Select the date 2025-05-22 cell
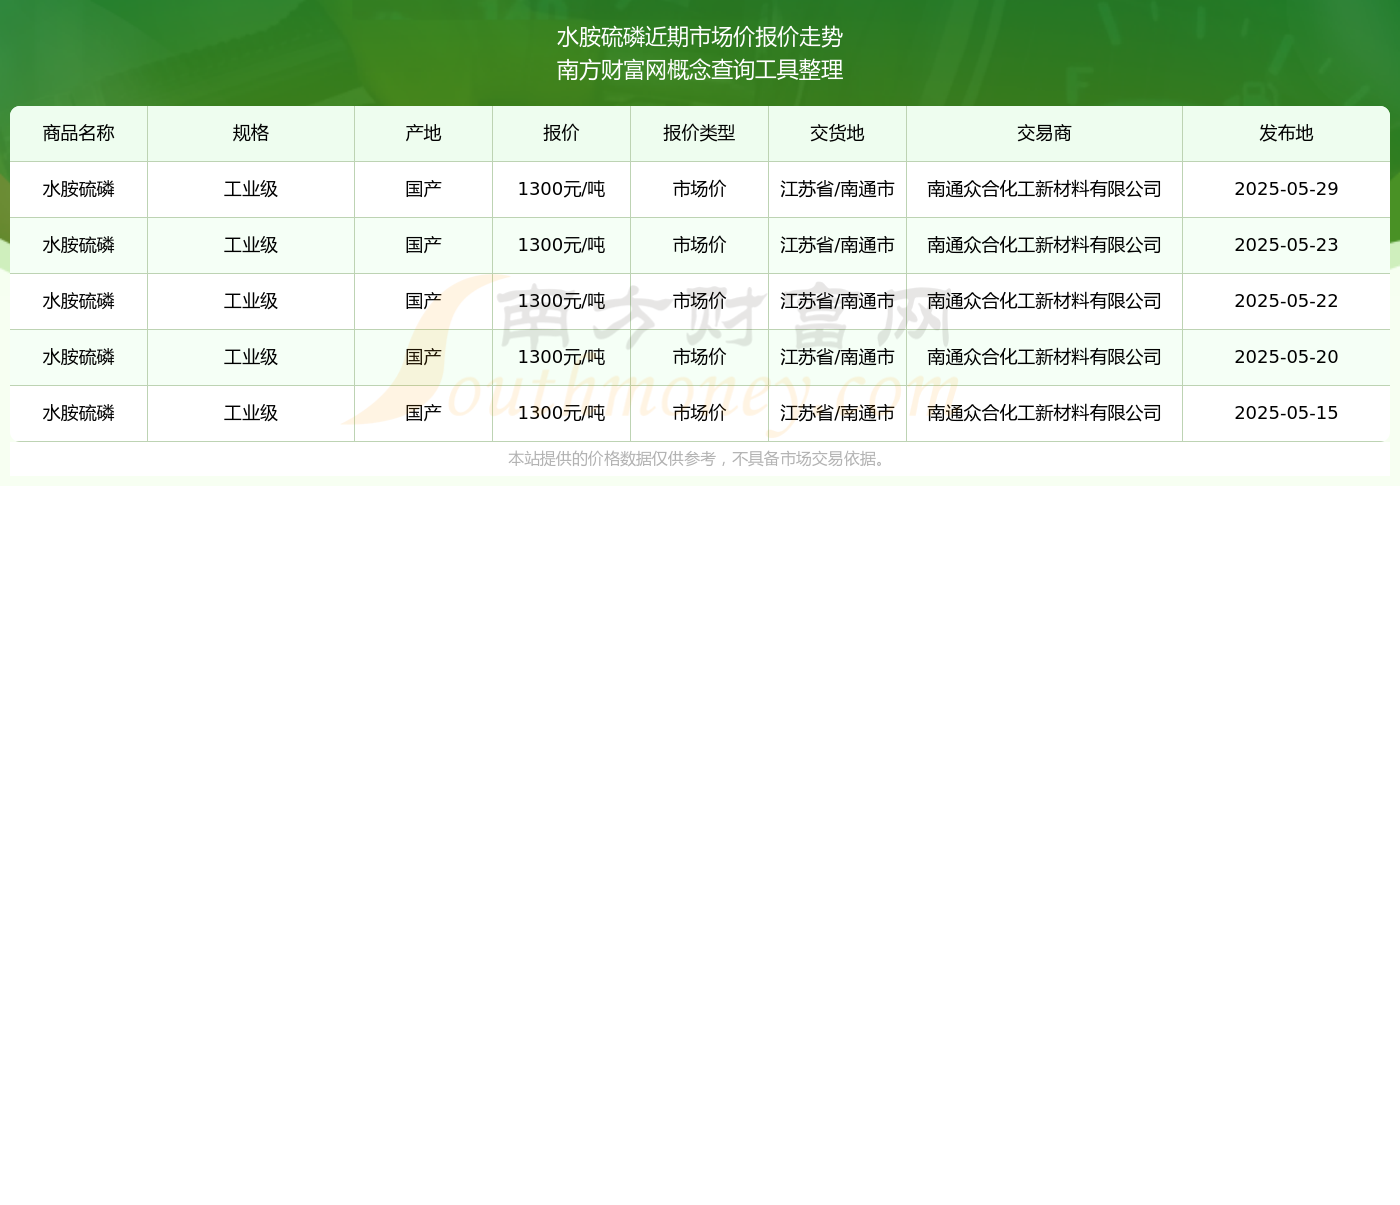The width and height of the screenshot is (1400, 1205). click(1286, 301)
